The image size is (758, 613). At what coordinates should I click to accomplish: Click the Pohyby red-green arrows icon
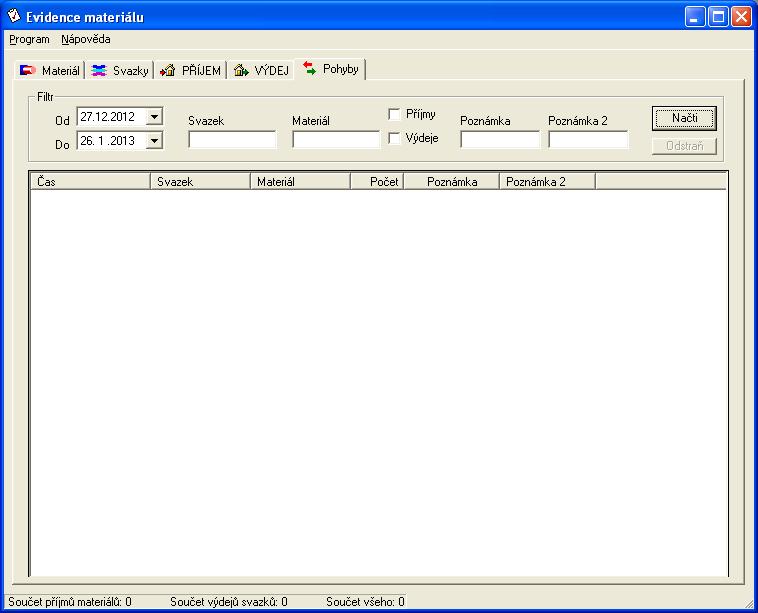point(309,69)
